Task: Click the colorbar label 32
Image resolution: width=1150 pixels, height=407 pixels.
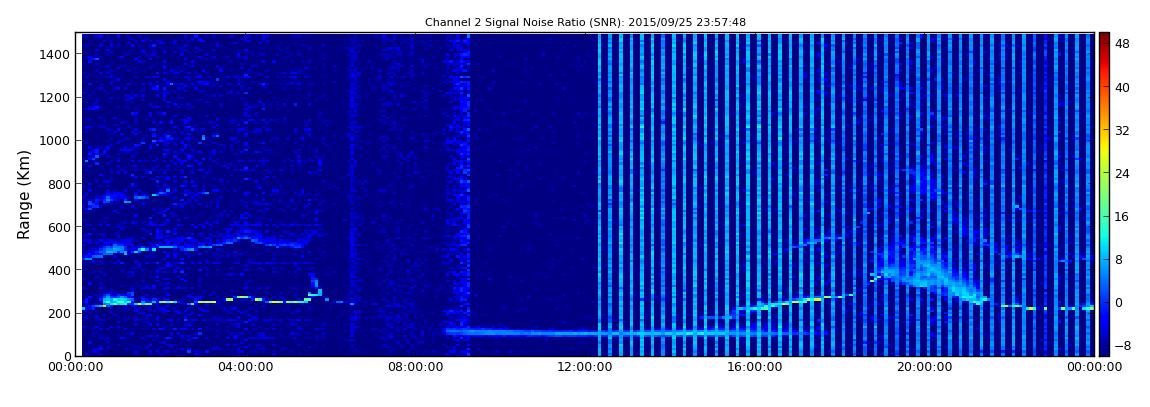Action: click(x=1122, y=131)
